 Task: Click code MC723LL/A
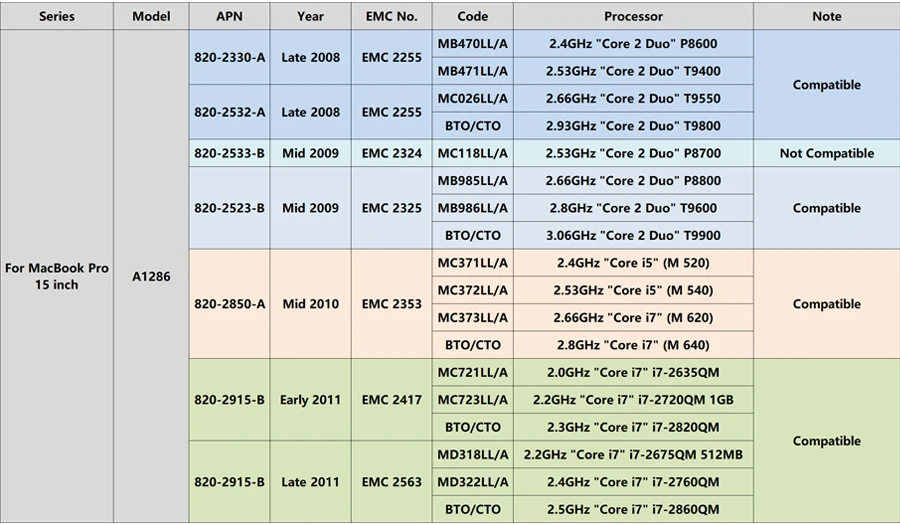click(x=472, y=399)
